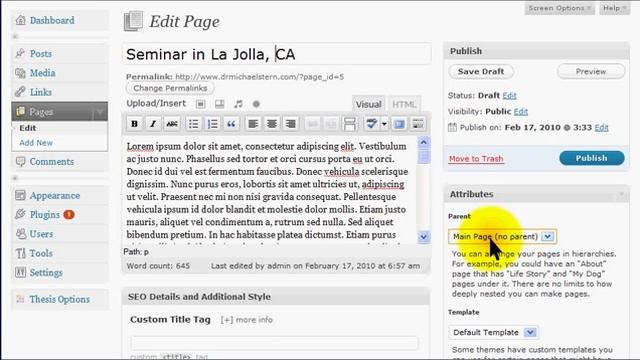
Task: Add video via Upload/Insert
Action: click(x=220, y=104)
